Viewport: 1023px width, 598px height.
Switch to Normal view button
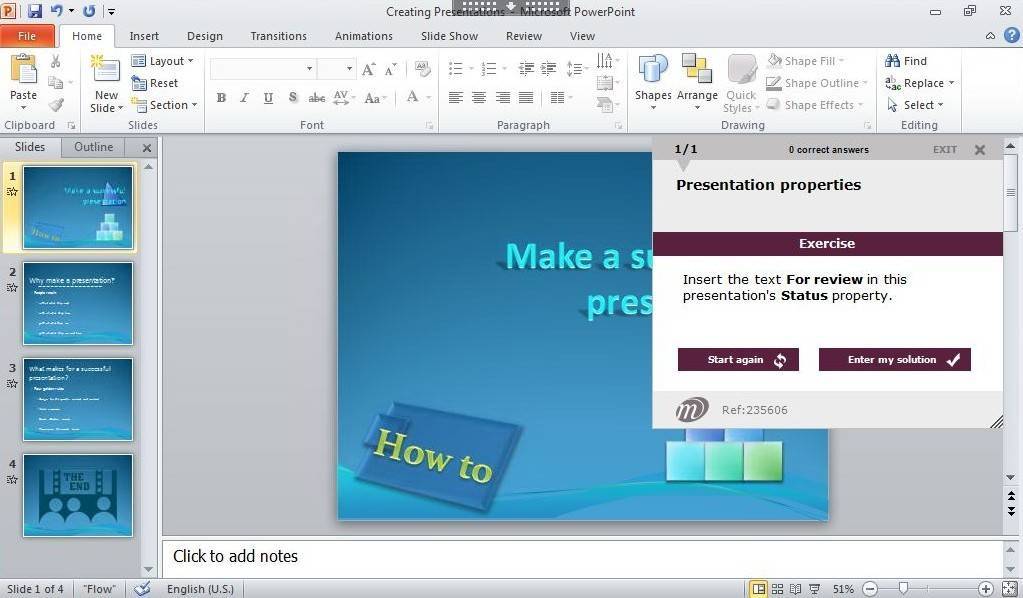(x=759, y=589)
